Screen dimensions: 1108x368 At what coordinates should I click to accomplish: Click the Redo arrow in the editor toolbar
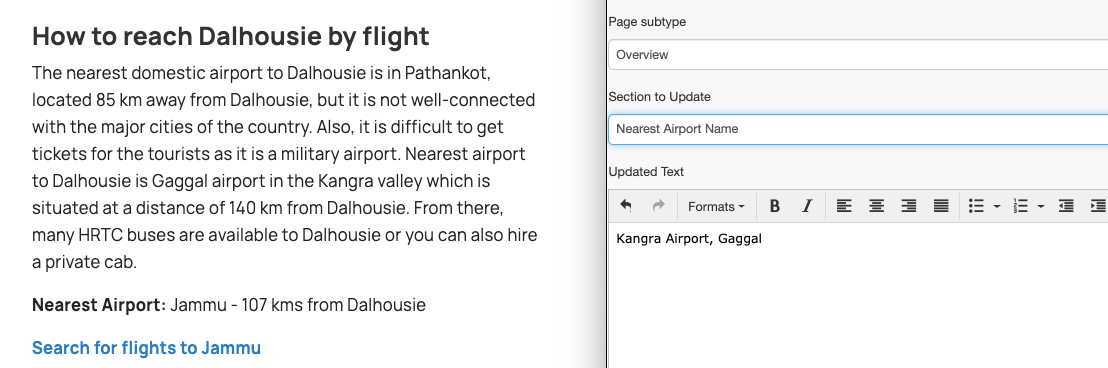(x=659, y=206)
